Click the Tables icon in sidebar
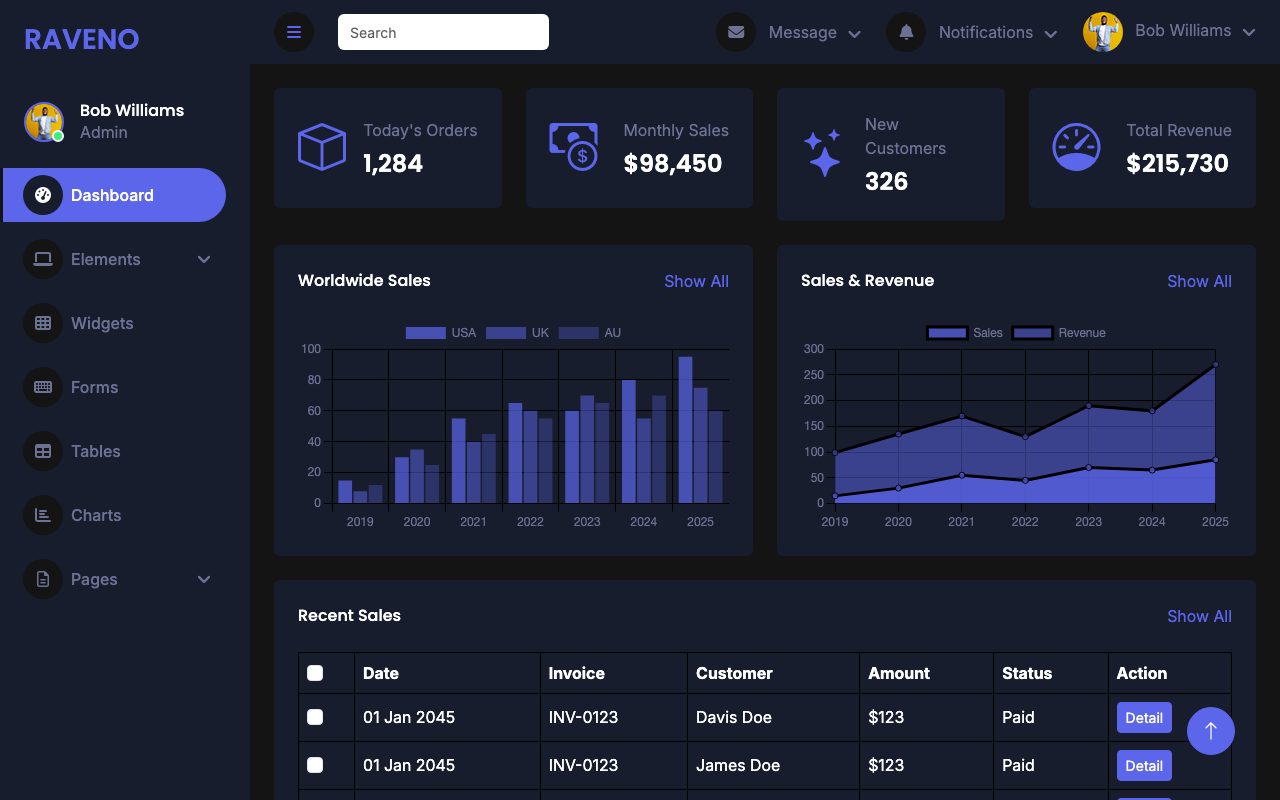 [43, 451]
